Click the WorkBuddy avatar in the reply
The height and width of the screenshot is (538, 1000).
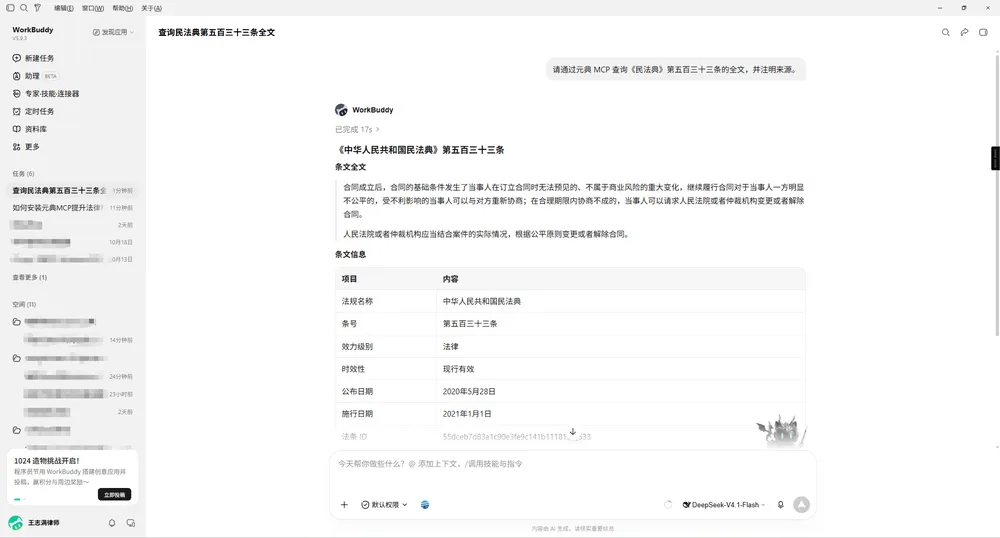(x=341, y=110)
